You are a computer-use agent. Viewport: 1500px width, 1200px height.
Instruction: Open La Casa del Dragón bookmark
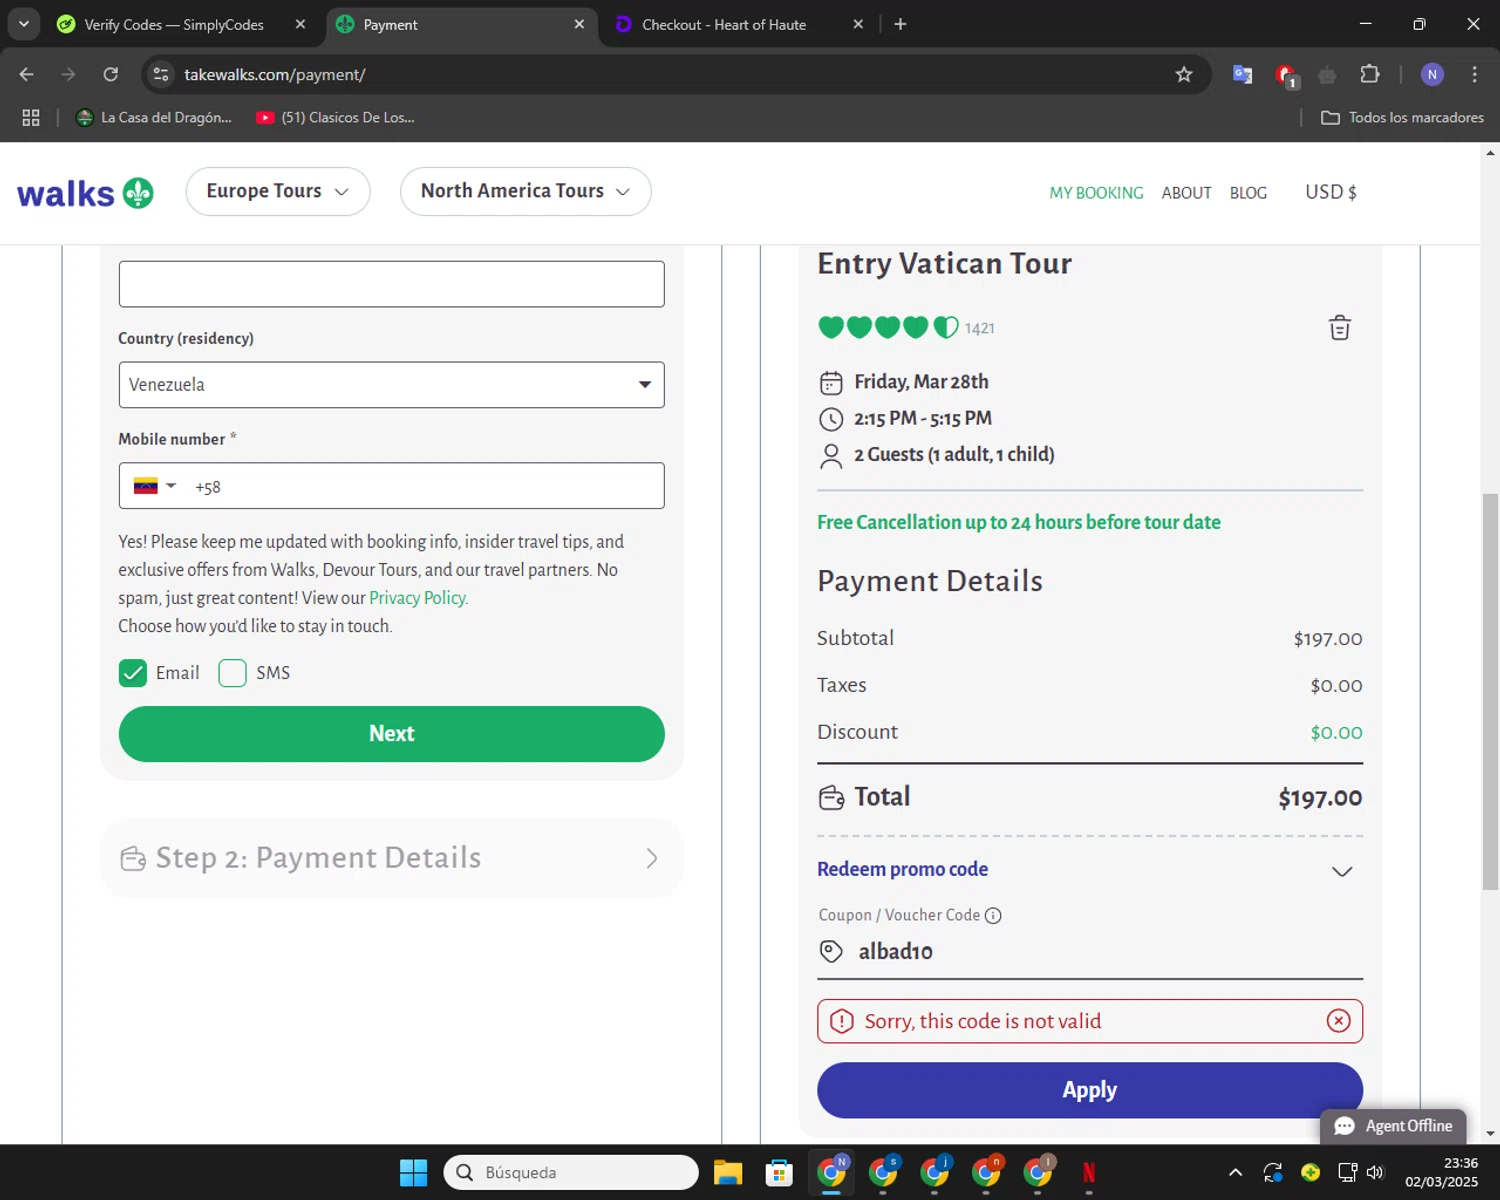pyautogui.click(x=154, y=117)
